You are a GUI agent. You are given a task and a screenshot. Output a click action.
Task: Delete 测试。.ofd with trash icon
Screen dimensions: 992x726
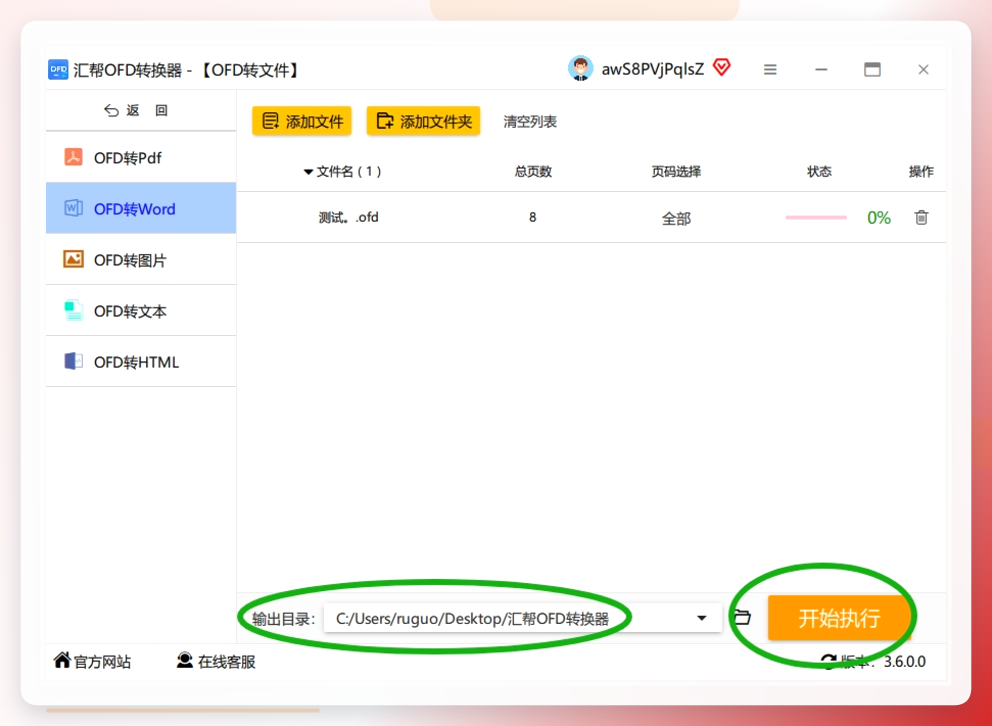pyautogui.click(x=922, y=218)
